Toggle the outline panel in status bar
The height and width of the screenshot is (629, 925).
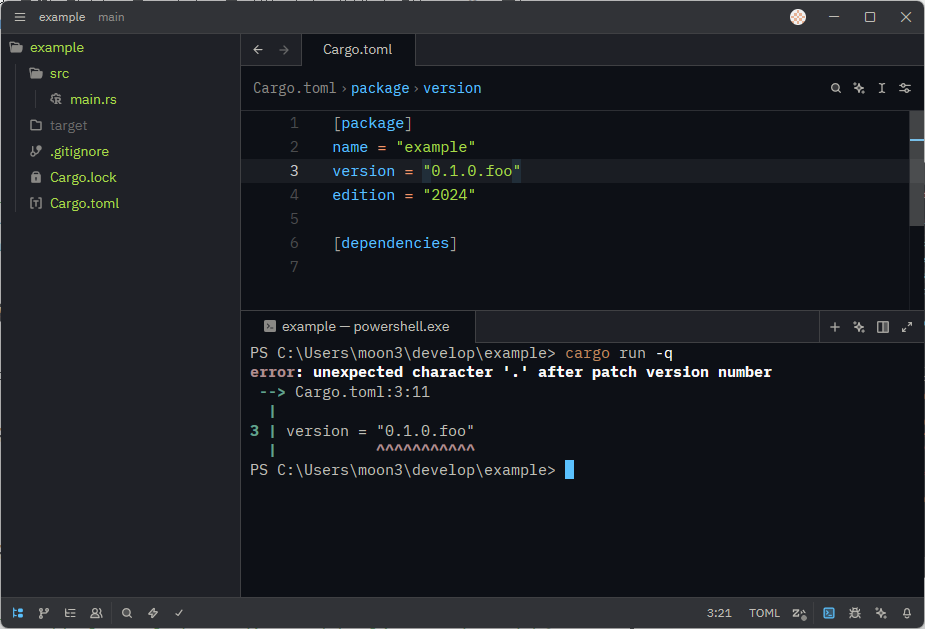(x=70, y=613)
